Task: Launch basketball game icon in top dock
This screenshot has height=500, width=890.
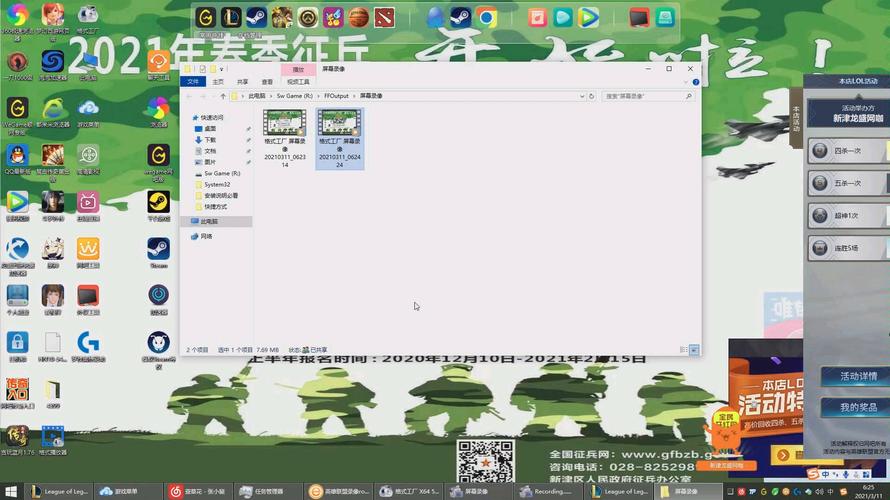Action: click(359, 18)
